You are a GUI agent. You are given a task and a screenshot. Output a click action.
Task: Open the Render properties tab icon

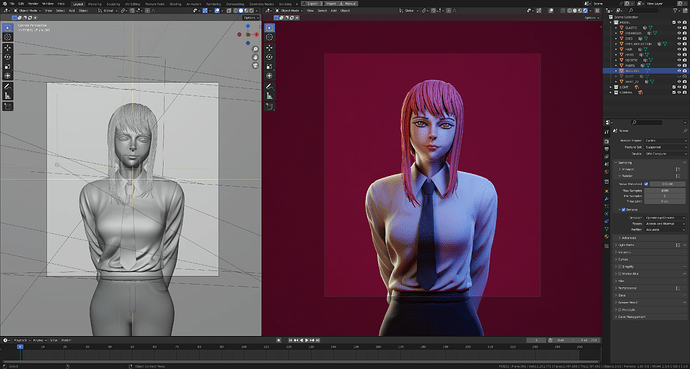coord(607,142)
